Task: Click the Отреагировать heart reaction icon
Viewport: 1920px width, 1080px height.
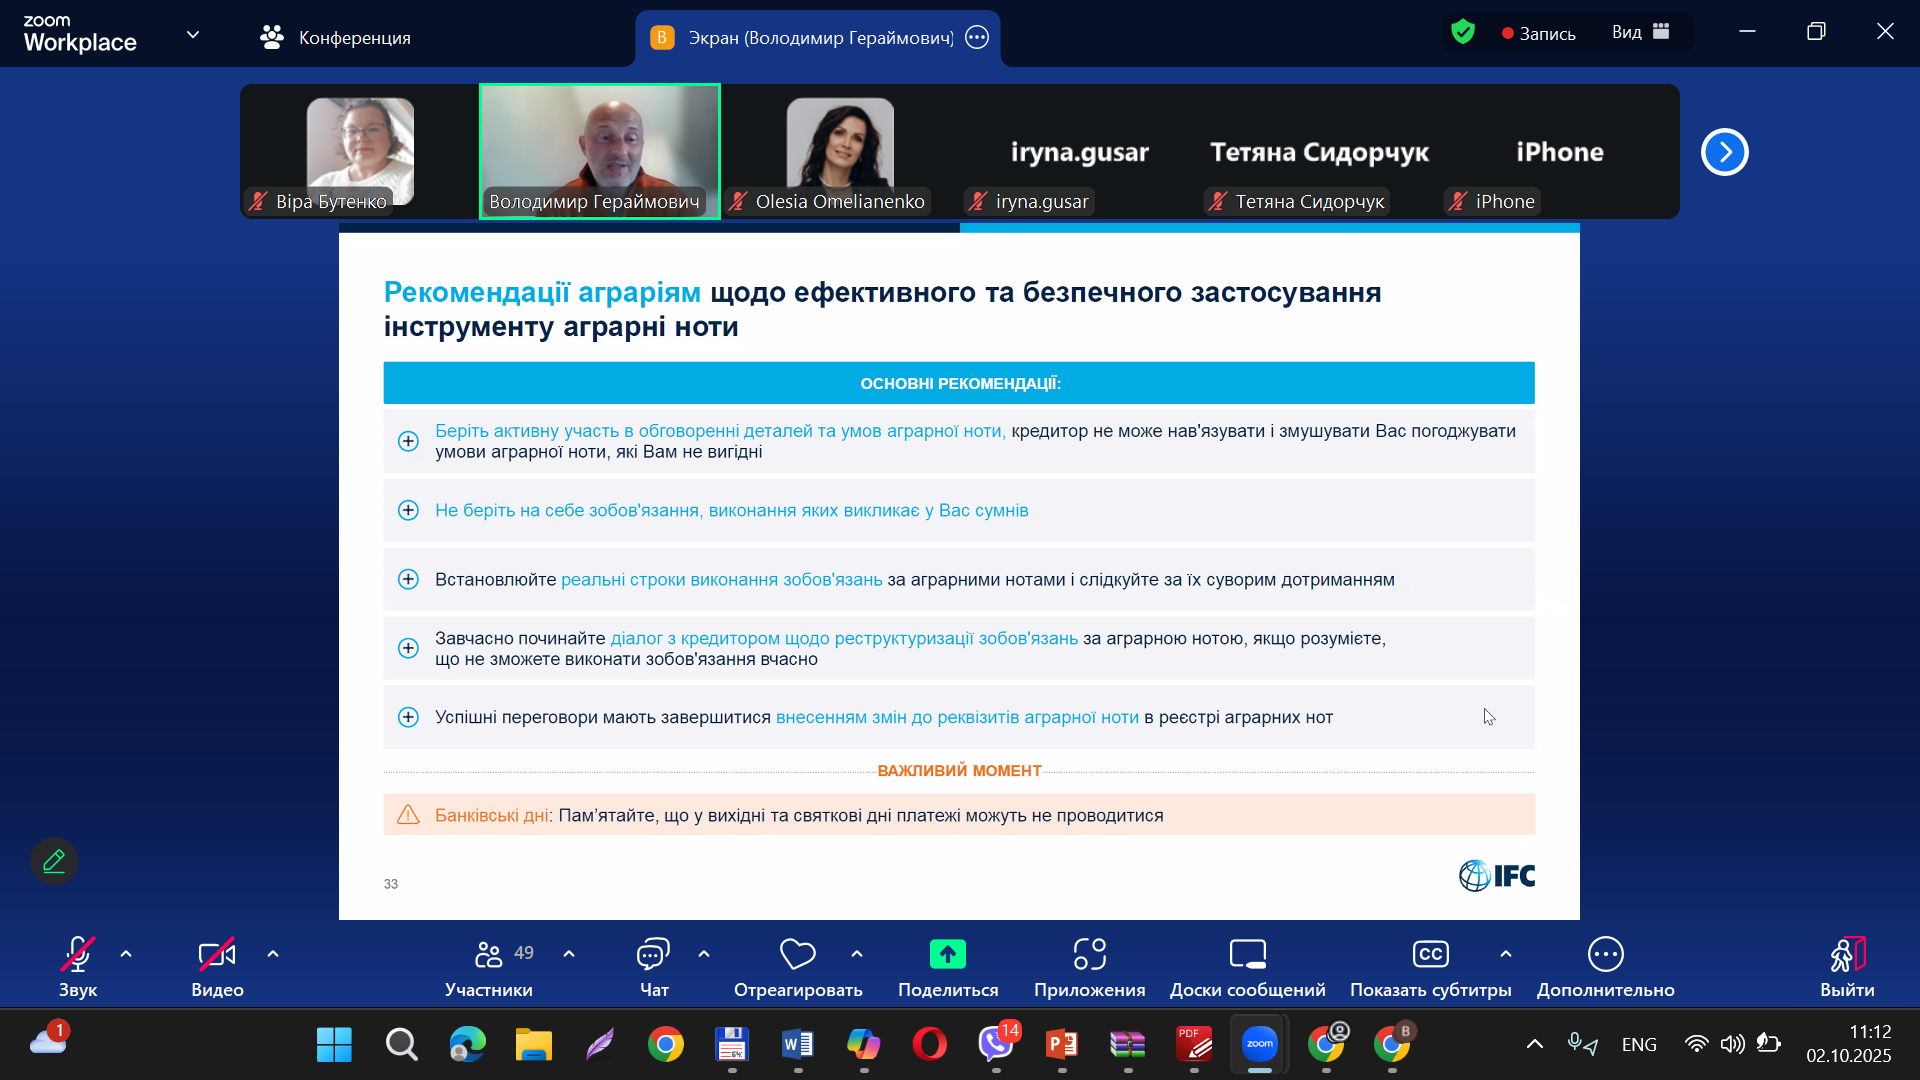Action: (797, 955)
